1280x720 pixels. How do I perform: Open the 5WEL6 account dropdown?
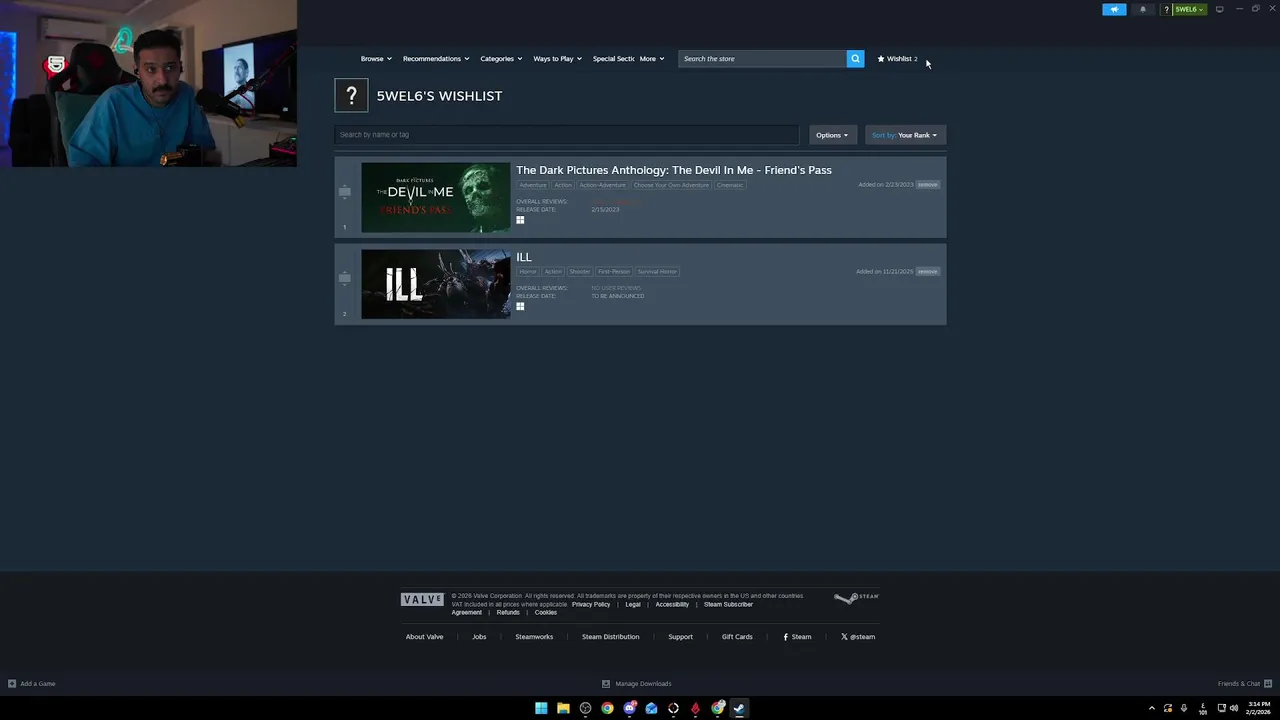click(1189, 9)
